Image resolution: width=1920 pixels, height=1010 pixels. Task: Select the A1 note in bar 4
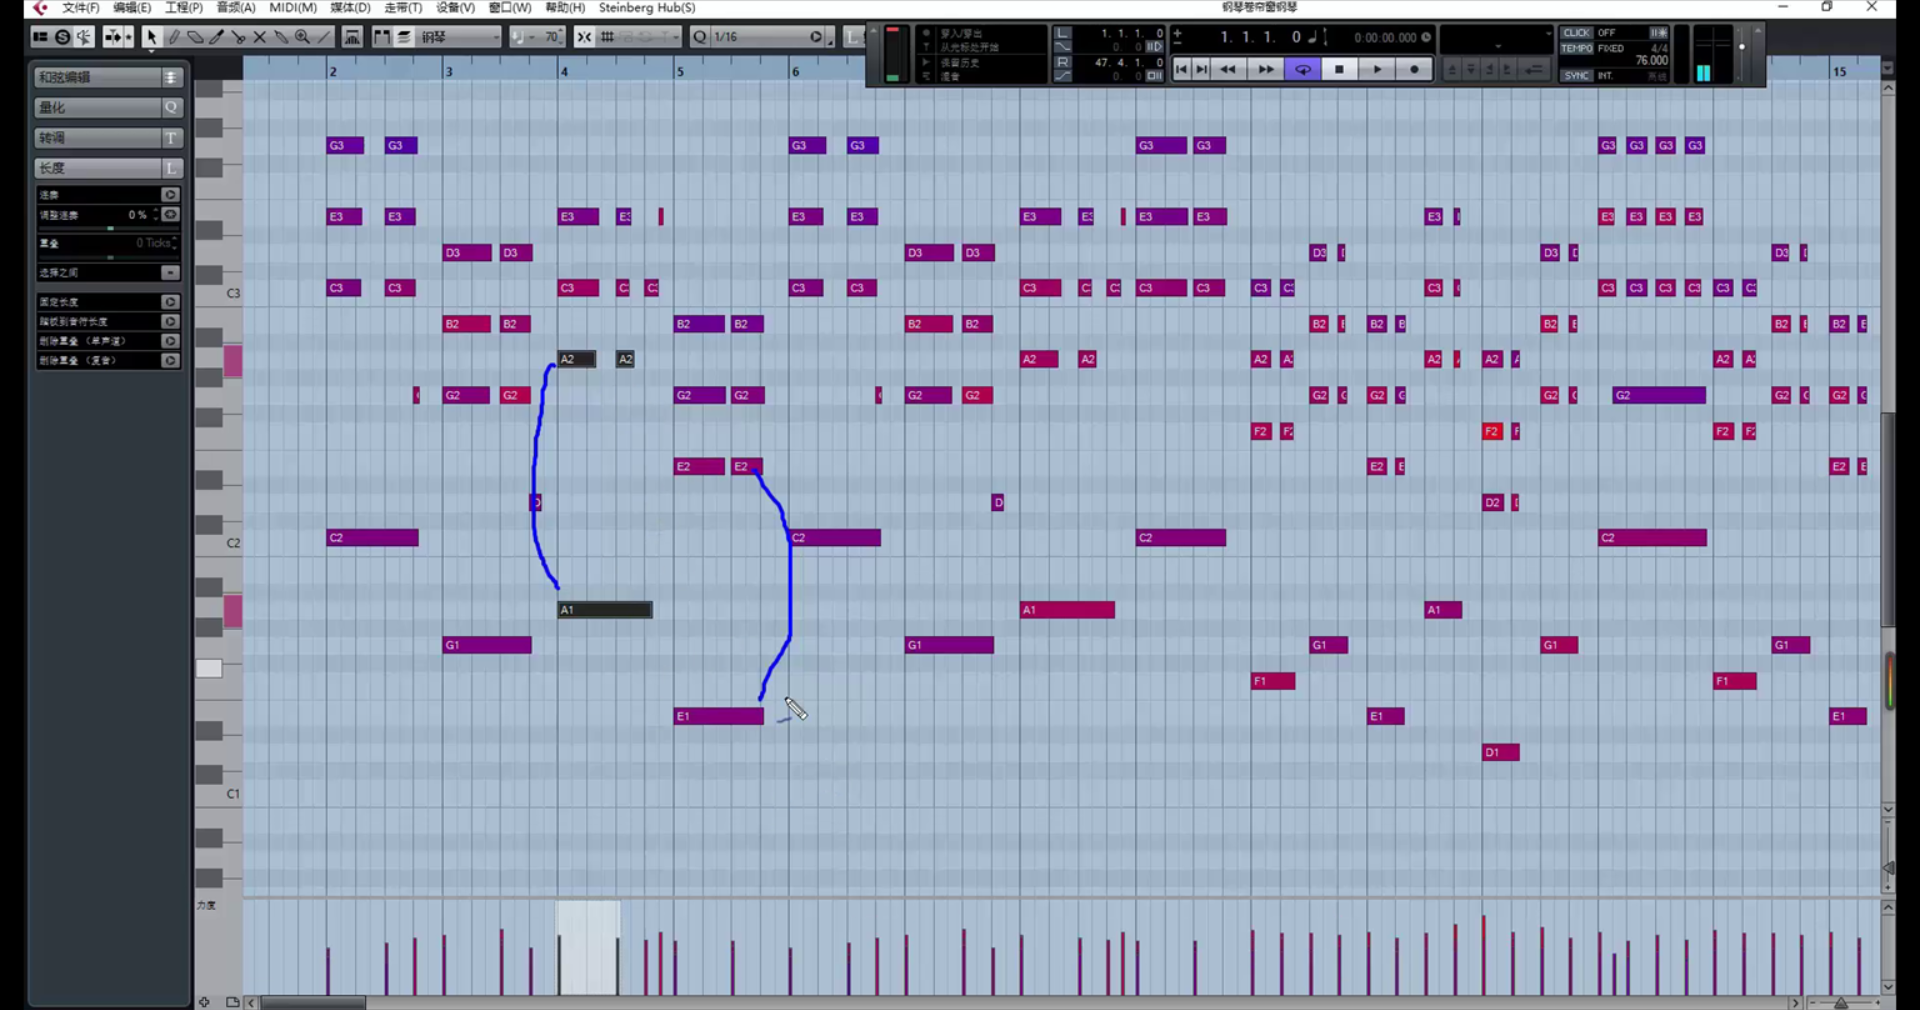click(x=605, y=609)
